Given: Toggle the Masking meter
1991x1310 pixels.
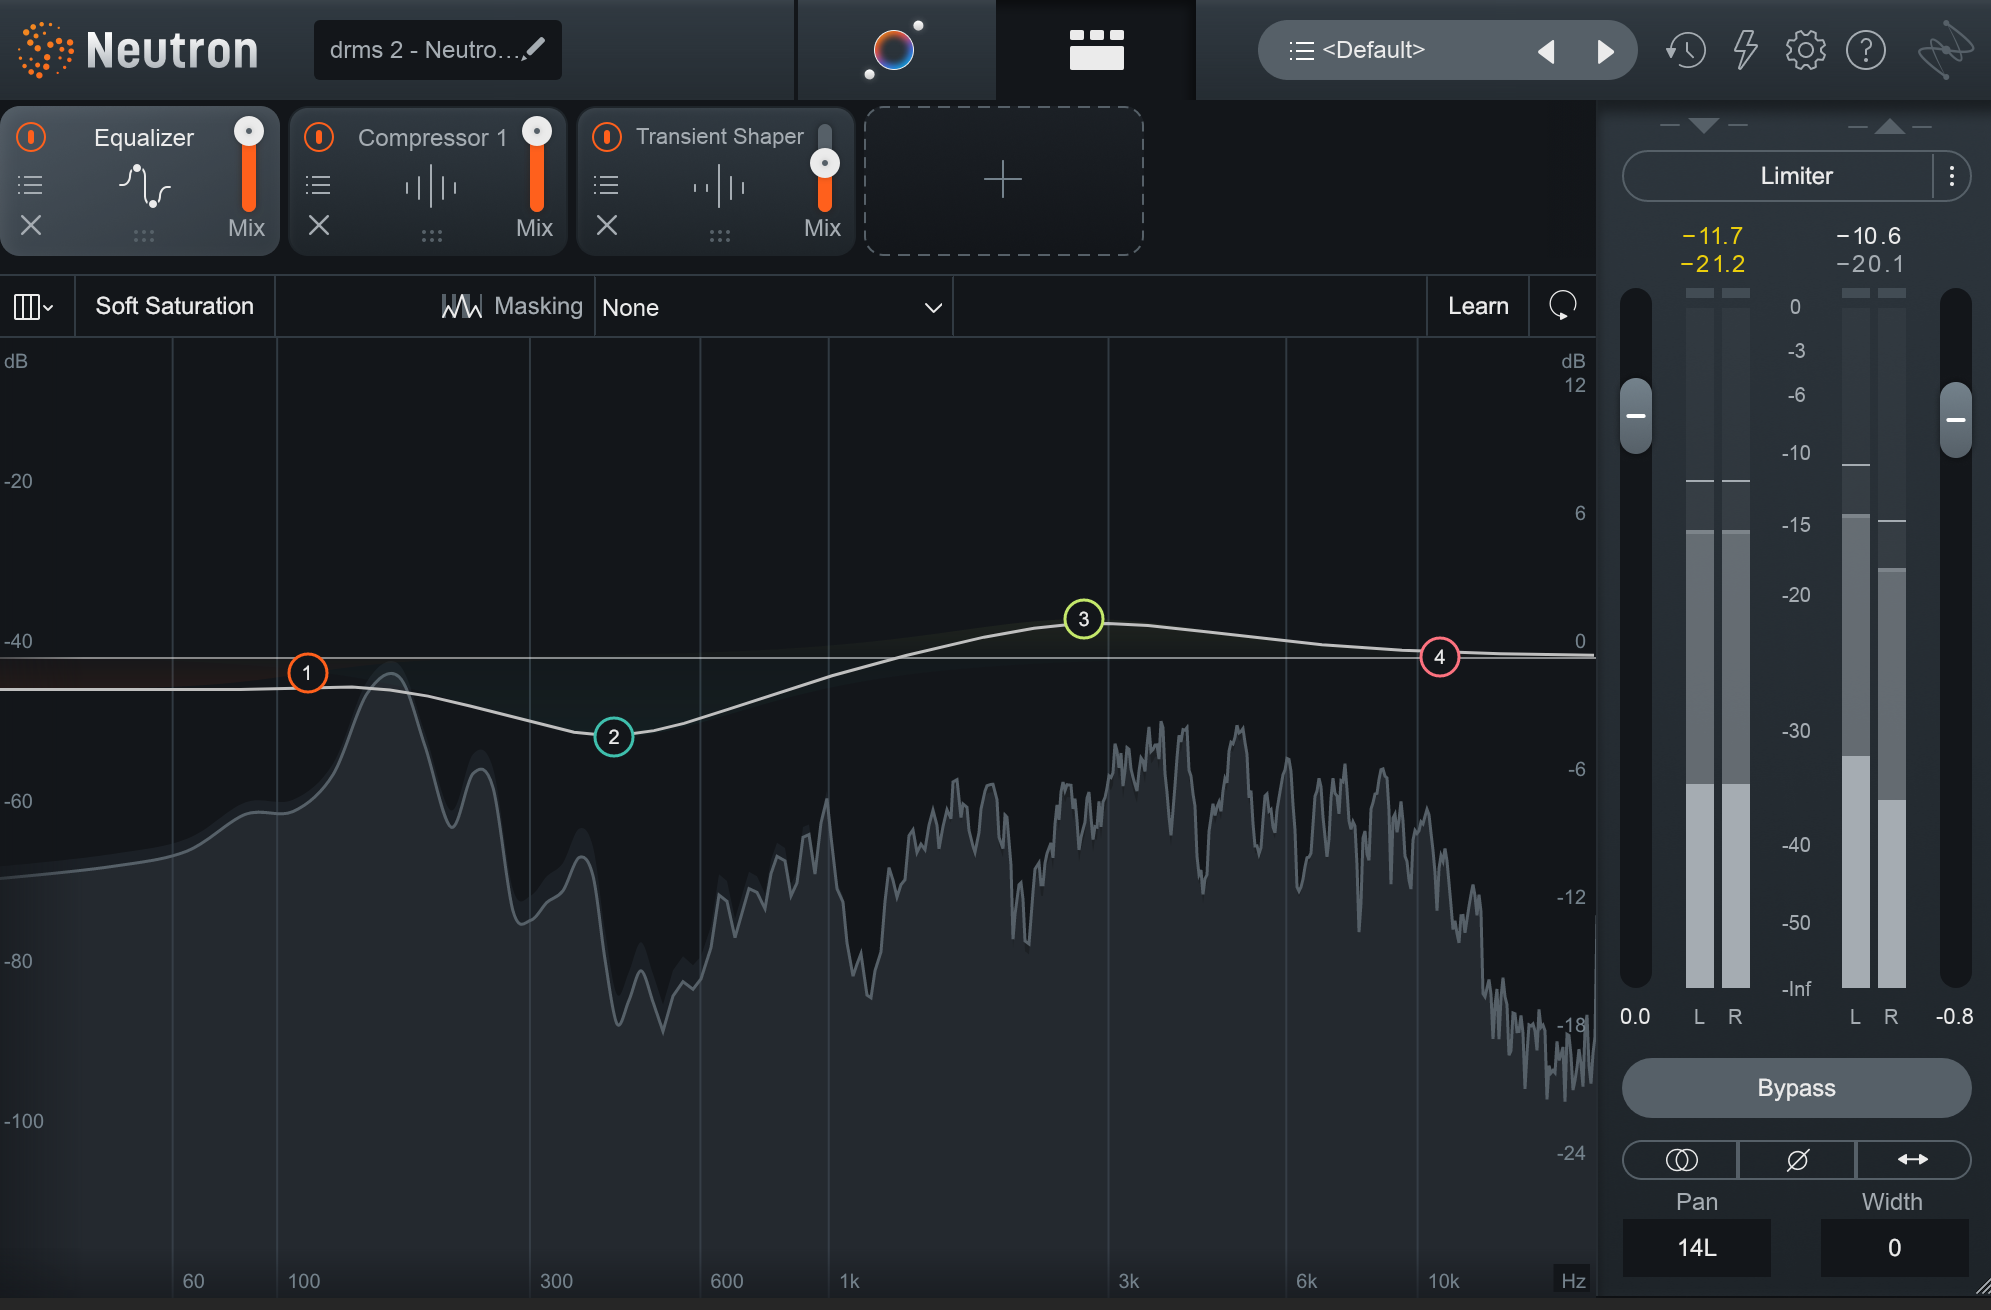Looking at the screenshot, I should pos(512,306).
